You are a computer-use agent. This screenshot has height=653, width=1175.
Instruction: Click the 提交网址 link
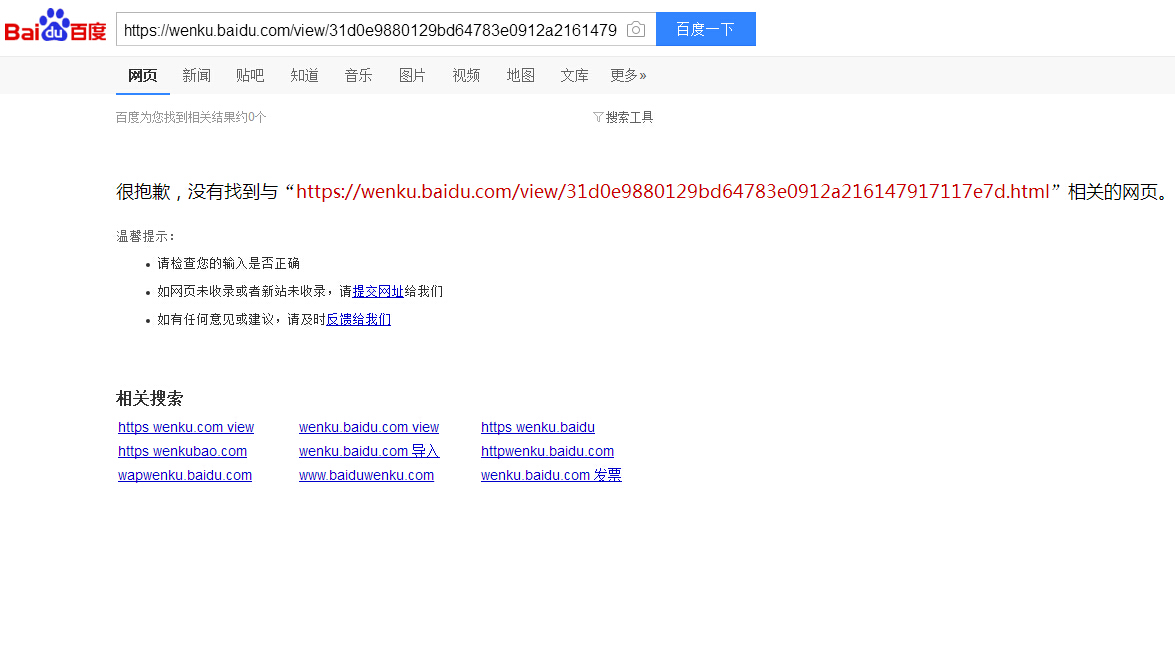tap(378, 291)
